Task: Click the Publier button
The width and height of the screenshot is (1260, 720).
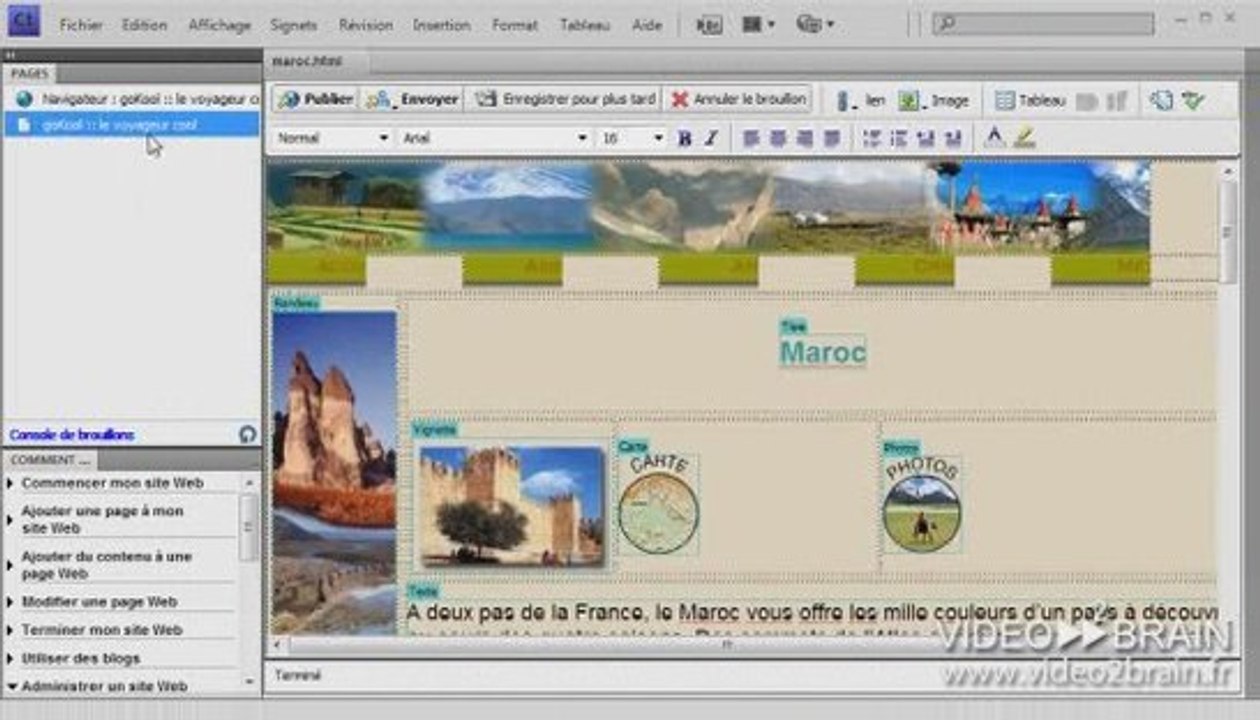Action: pos(315,100)
